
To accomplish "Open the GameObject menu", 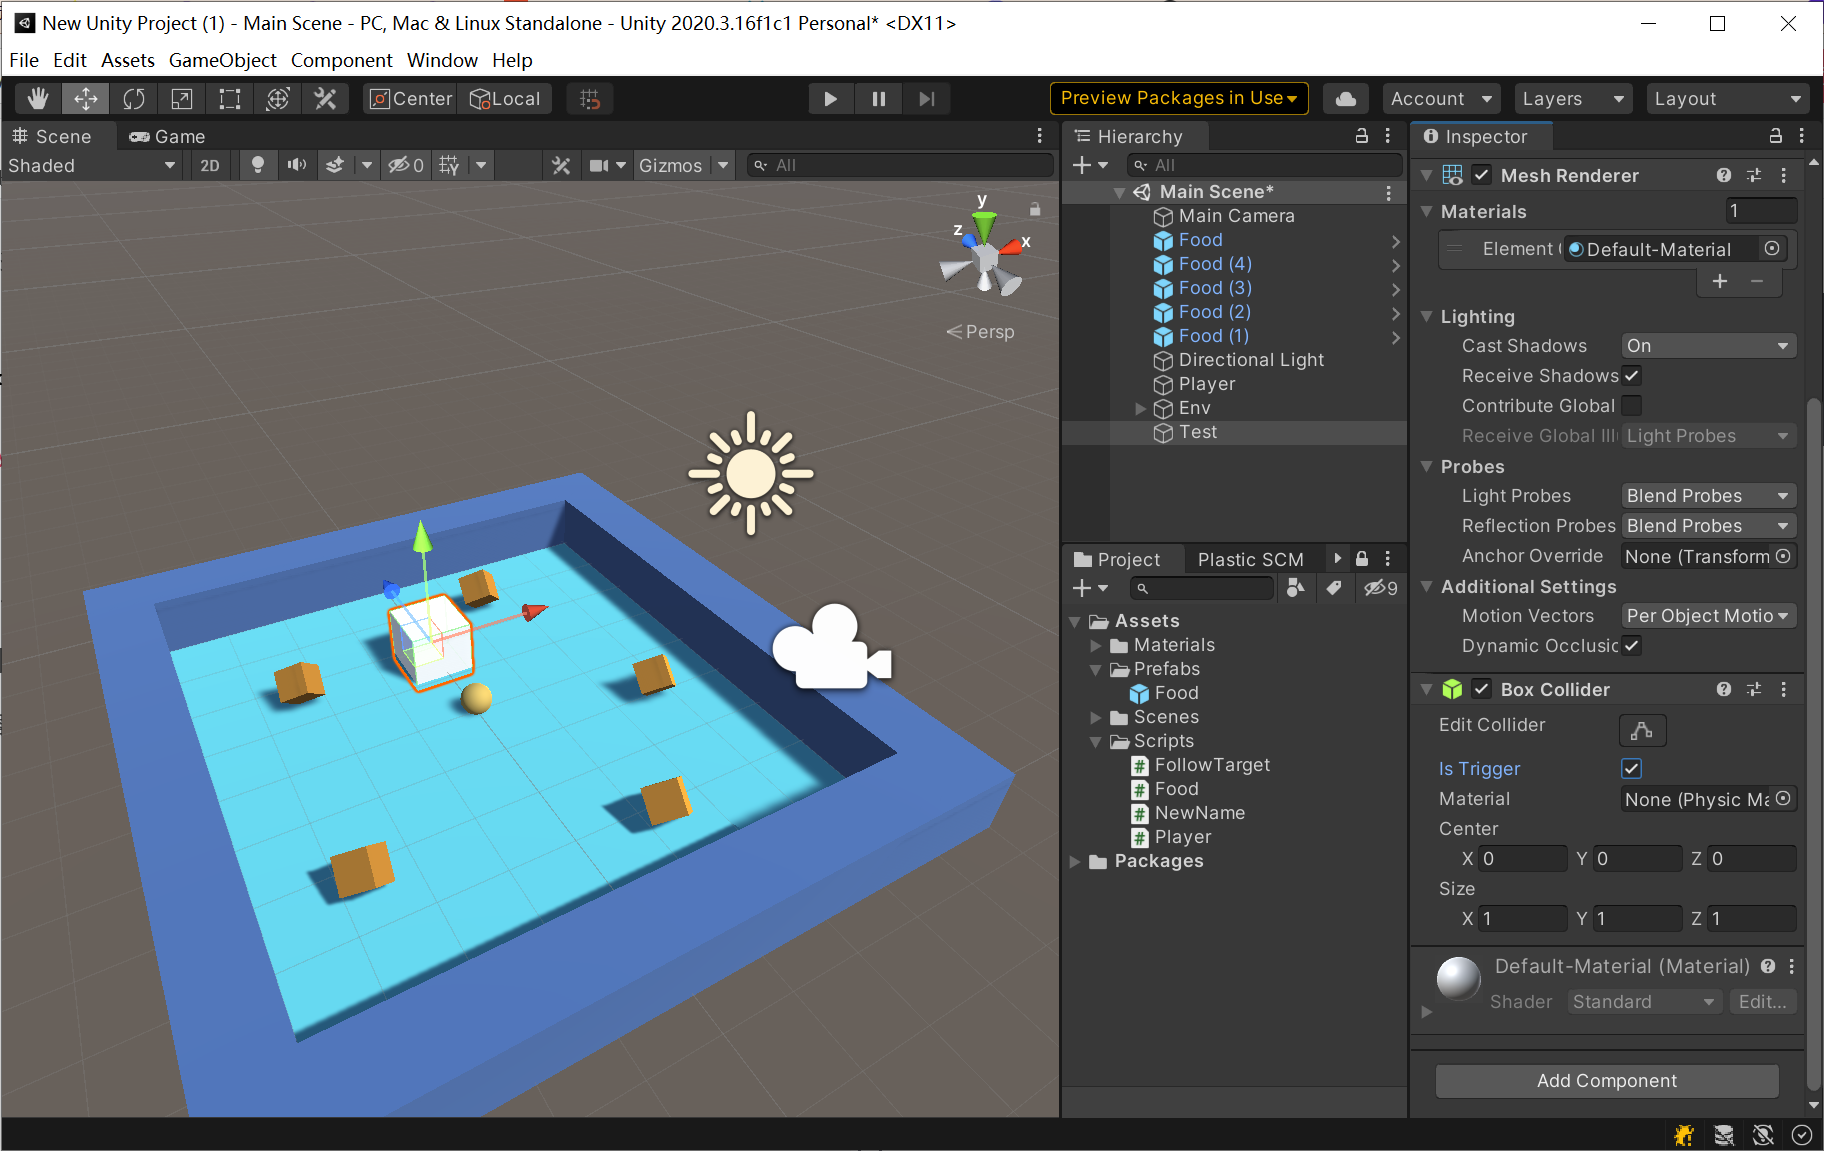I will (x=222, y=60).
